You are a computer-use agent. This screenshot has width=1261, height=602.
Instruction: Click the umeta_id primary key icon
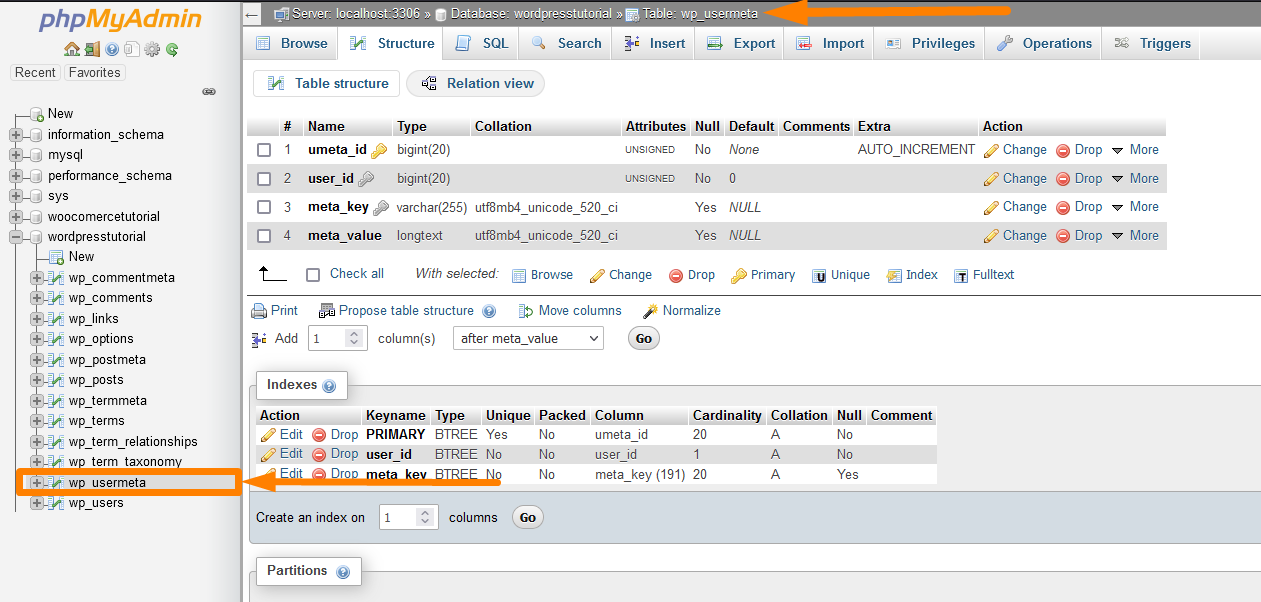click(379, 151)
